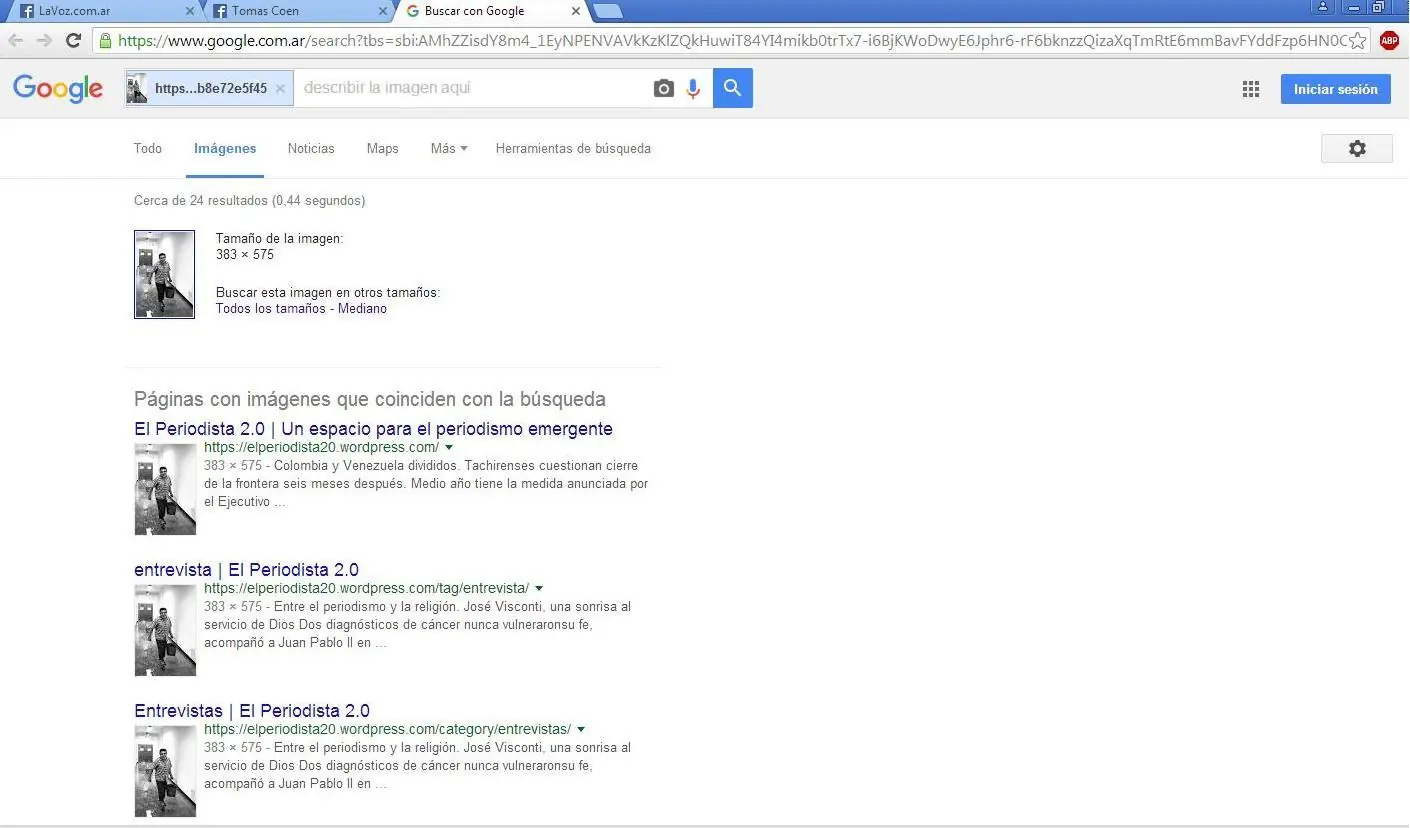
Task: Select the Buscar con Google tab
Action: click(x=490, y=11)
